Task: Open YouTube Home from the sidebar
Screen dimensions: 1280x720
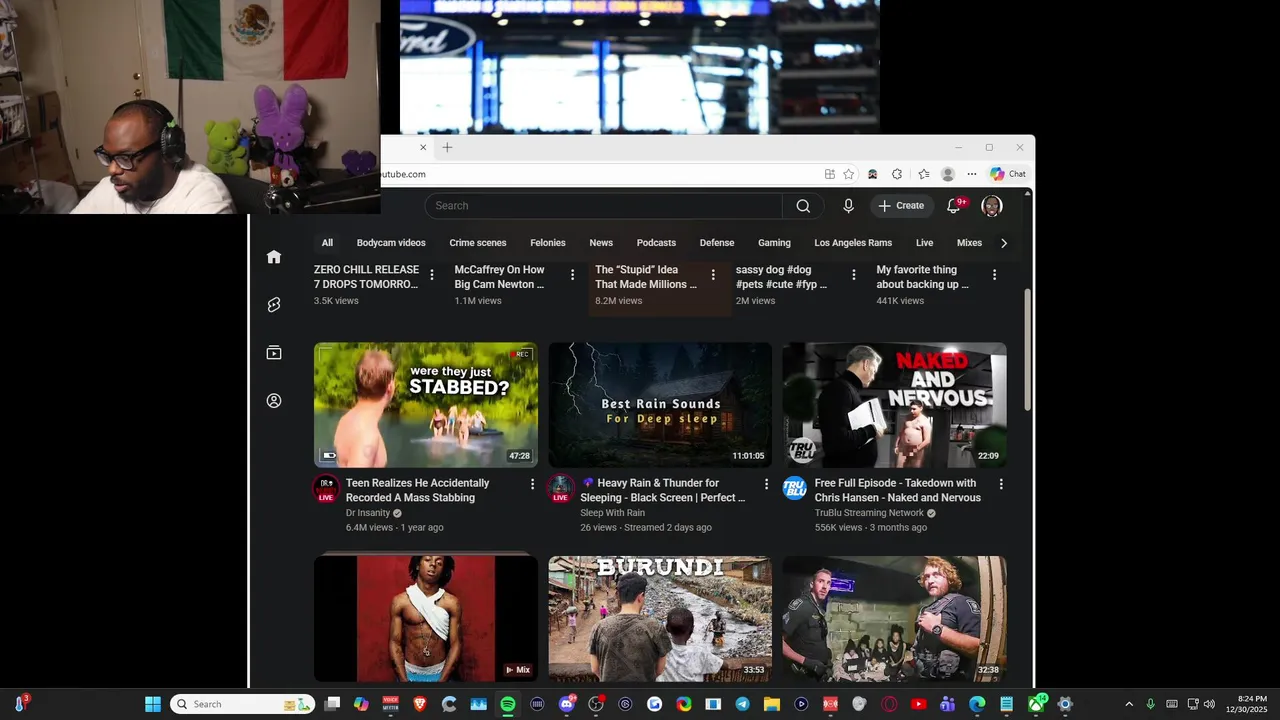Action: tap(274, 257)
